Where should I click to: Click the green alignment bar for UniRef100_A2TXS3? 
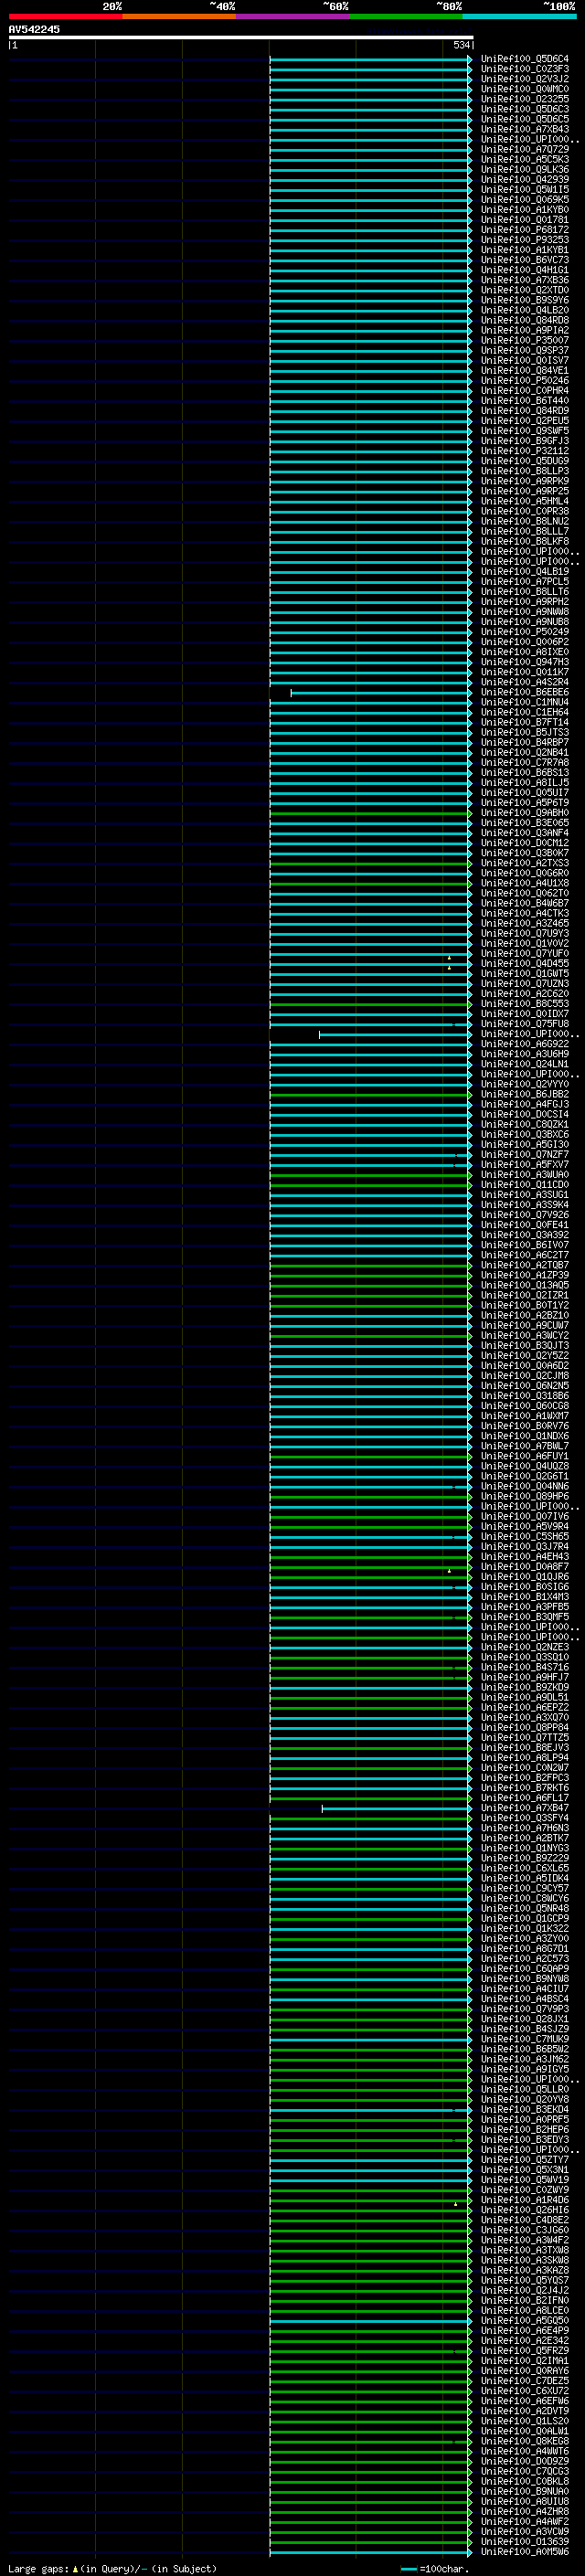371,863
